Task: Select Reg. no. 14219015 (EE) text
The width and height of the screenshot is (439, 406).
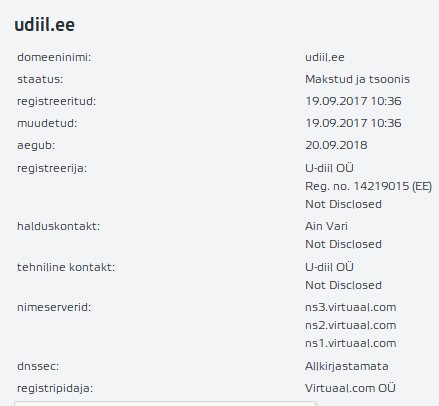Action: (x=368, y=186)
